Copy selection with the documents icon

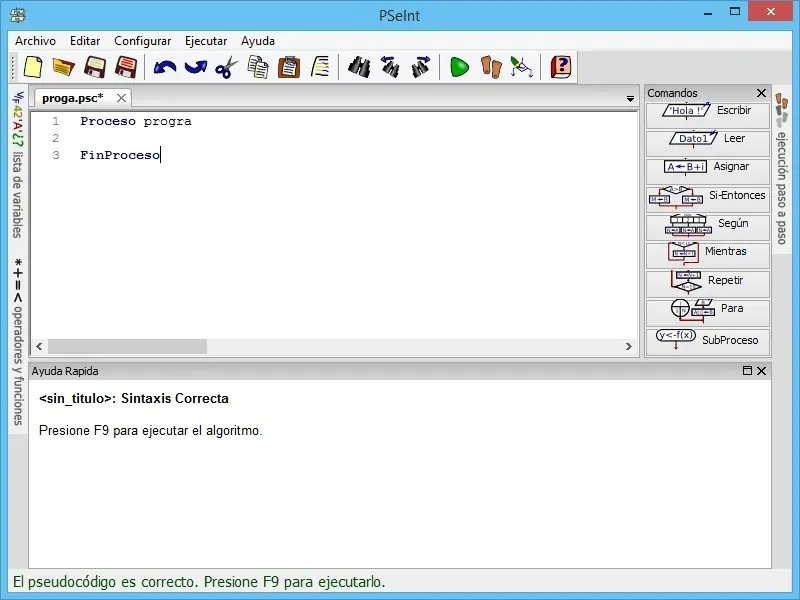pos(258,67)
